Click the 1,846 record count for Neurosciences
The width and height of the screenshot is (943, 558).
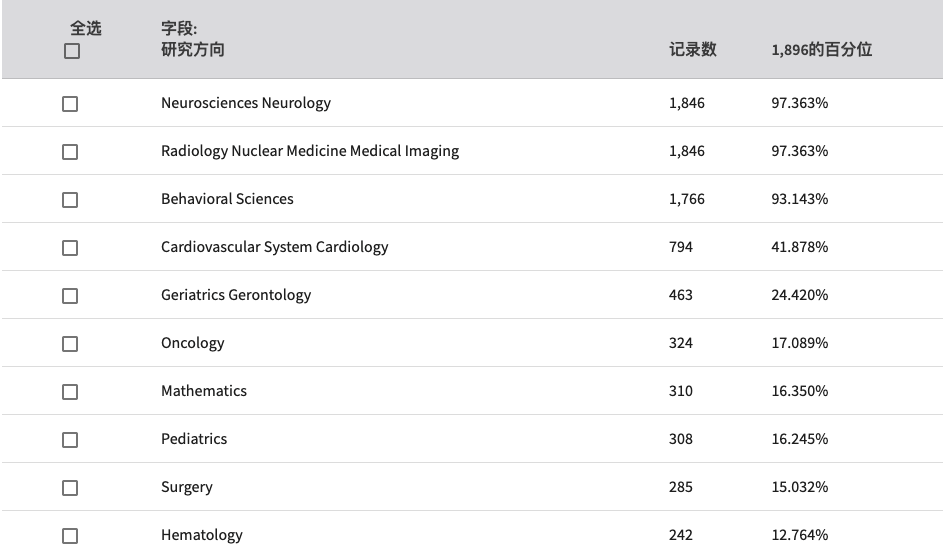pos(686,103)
